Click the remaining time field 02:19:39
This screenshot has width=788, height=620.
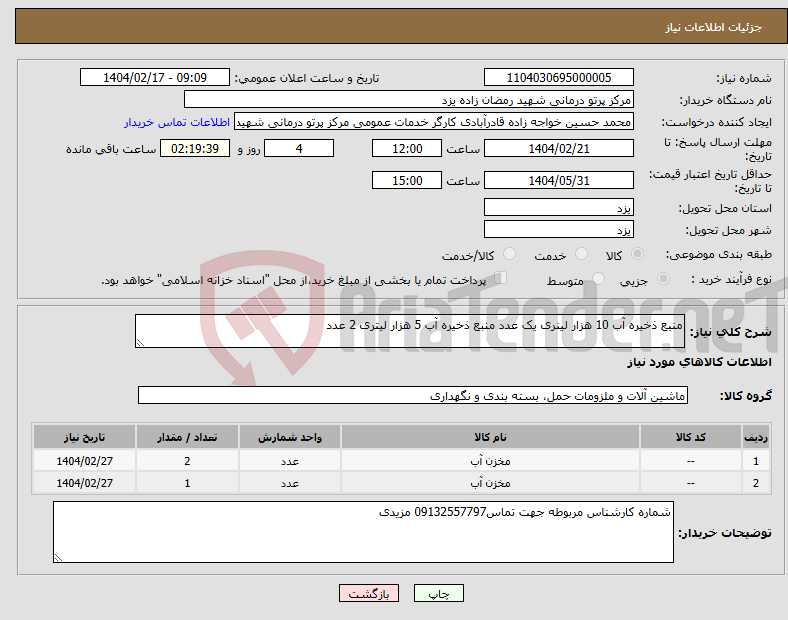tap(195, 148)
